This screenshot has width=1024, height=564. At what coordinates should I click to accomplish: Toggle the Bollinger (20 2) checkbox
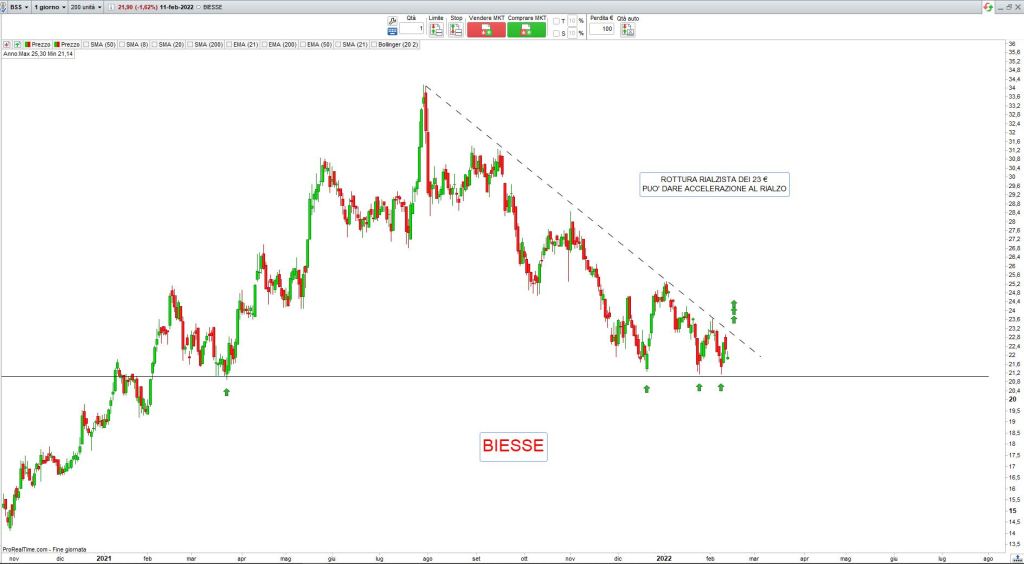(x=375, y=44)
